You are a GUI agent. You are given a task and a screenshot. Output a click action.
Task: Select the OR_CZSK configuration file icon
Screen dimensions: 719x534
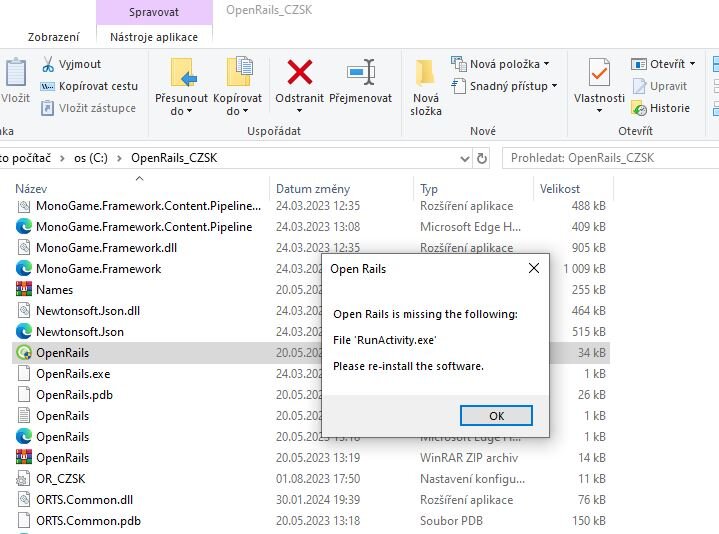24,479
